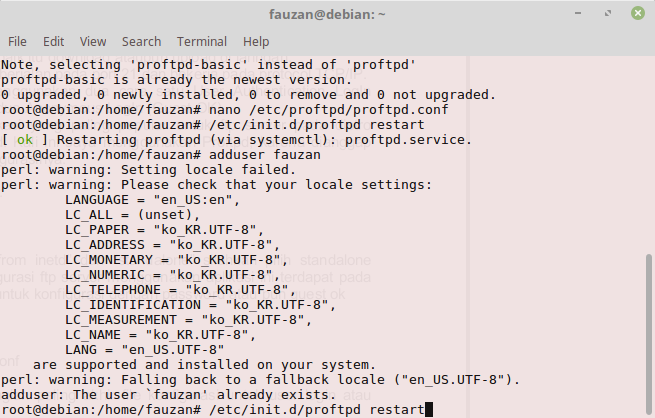Open the Search menu
This screenshot has width=655, height=418.
coord(141,42)
